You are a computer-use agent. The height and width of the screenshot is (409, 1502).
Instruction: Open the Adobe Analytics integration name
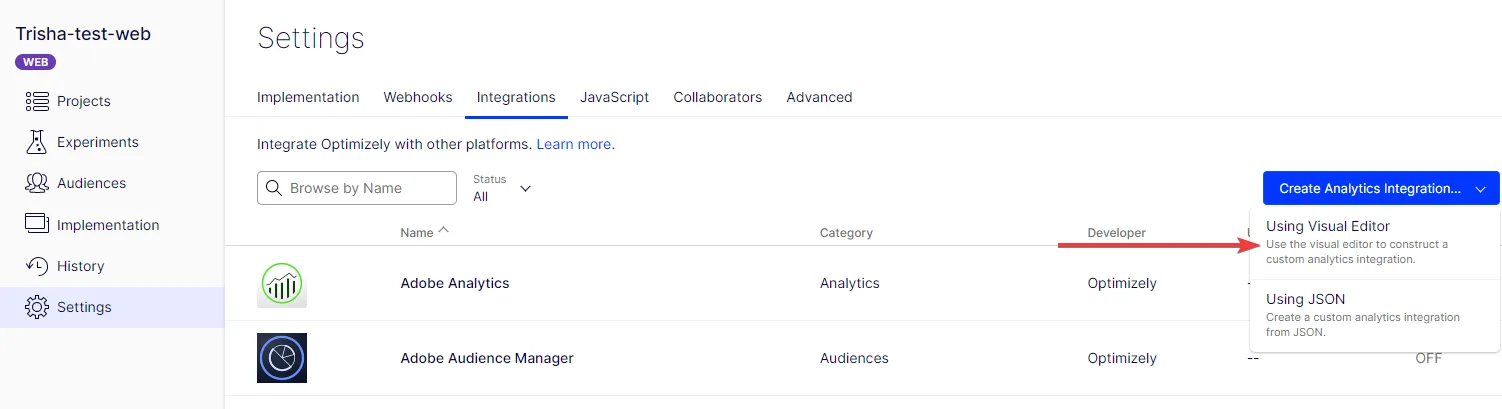click(x=455, y=283)
